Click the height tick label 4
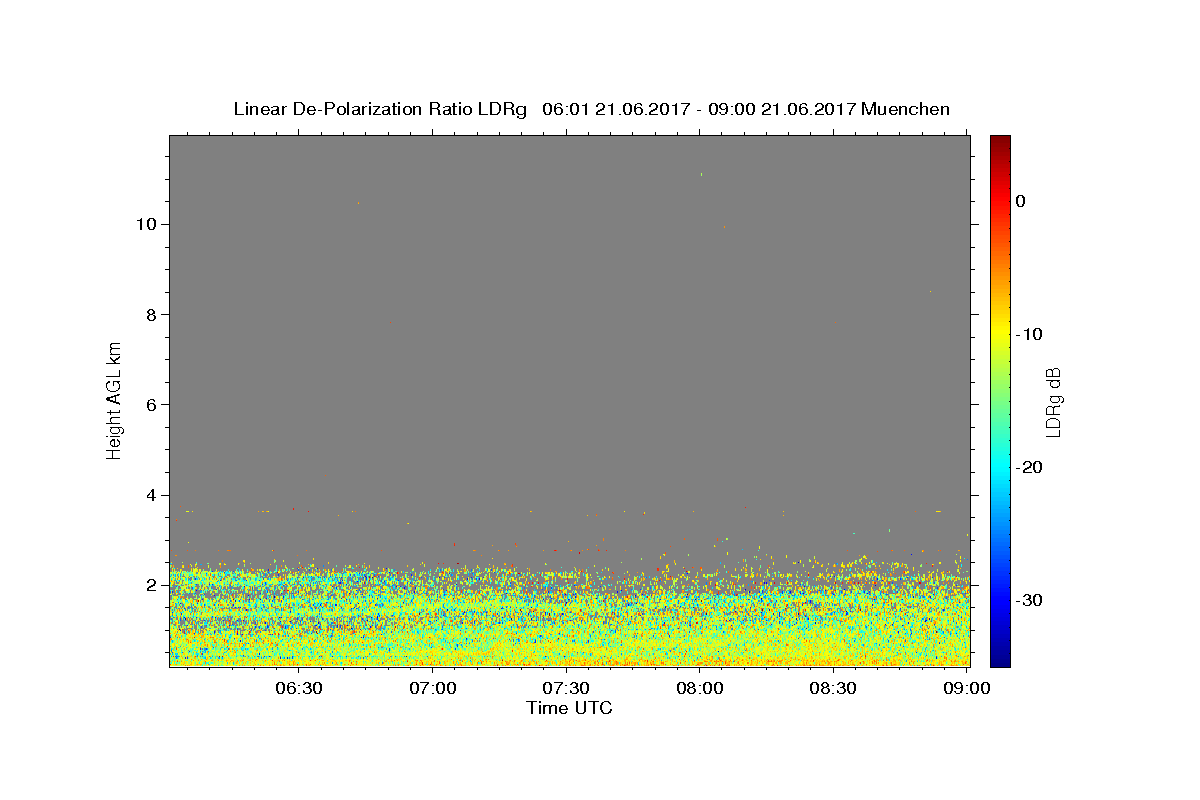The width and height of the screenshot is (1200, 800). tap(150, 494)
